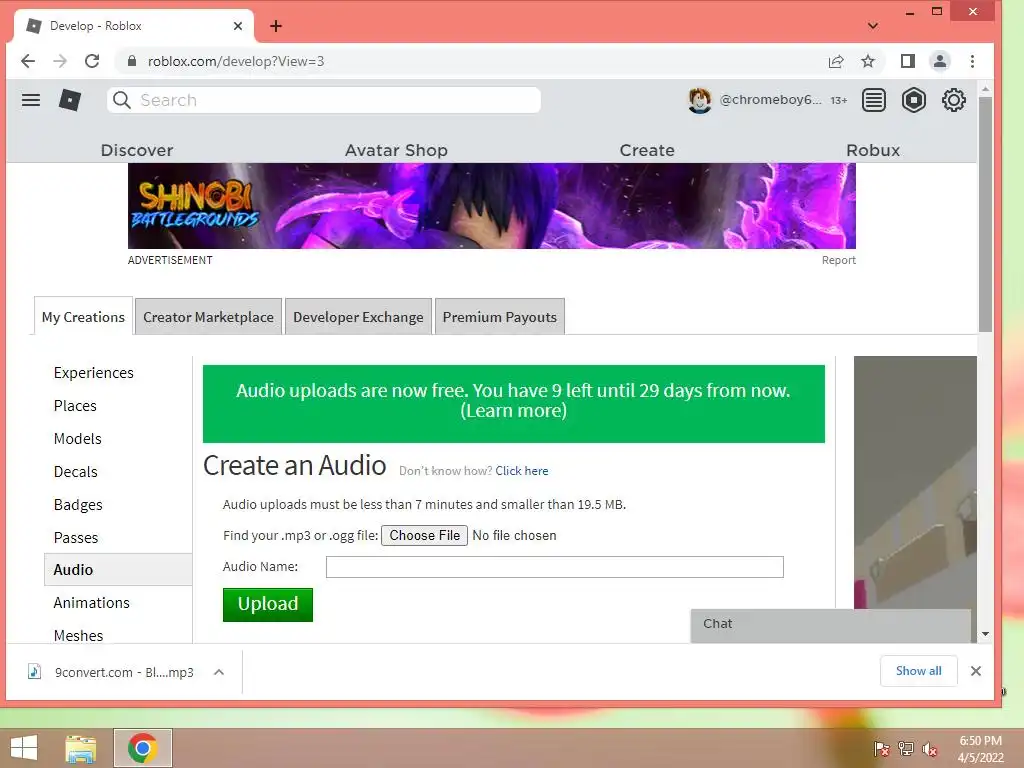1024x768 pixels.
Task: Close the Develop - Roblox tab
Action: click(238, 26)
